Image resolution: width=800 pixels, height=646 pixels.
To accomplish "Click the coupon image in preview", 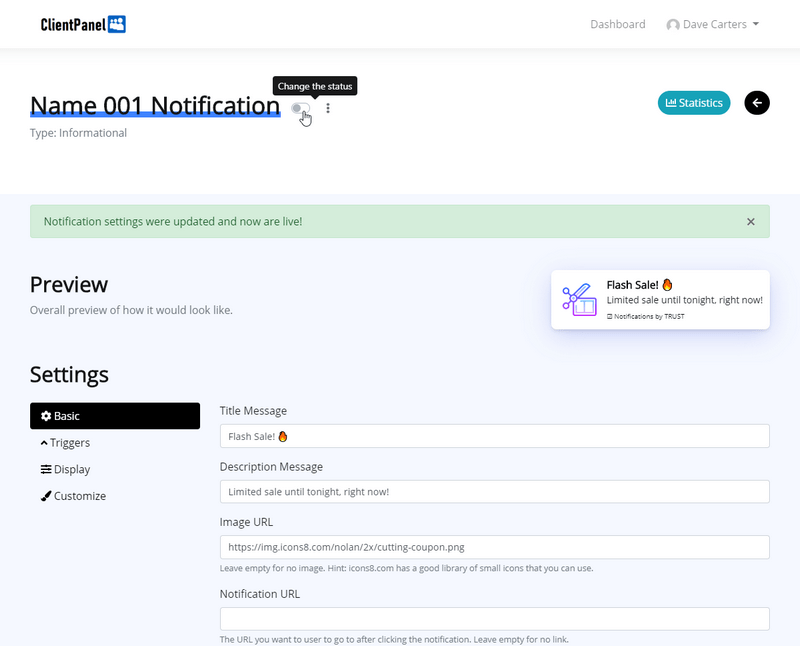I will pyautogui.click(x=579, y=300).
